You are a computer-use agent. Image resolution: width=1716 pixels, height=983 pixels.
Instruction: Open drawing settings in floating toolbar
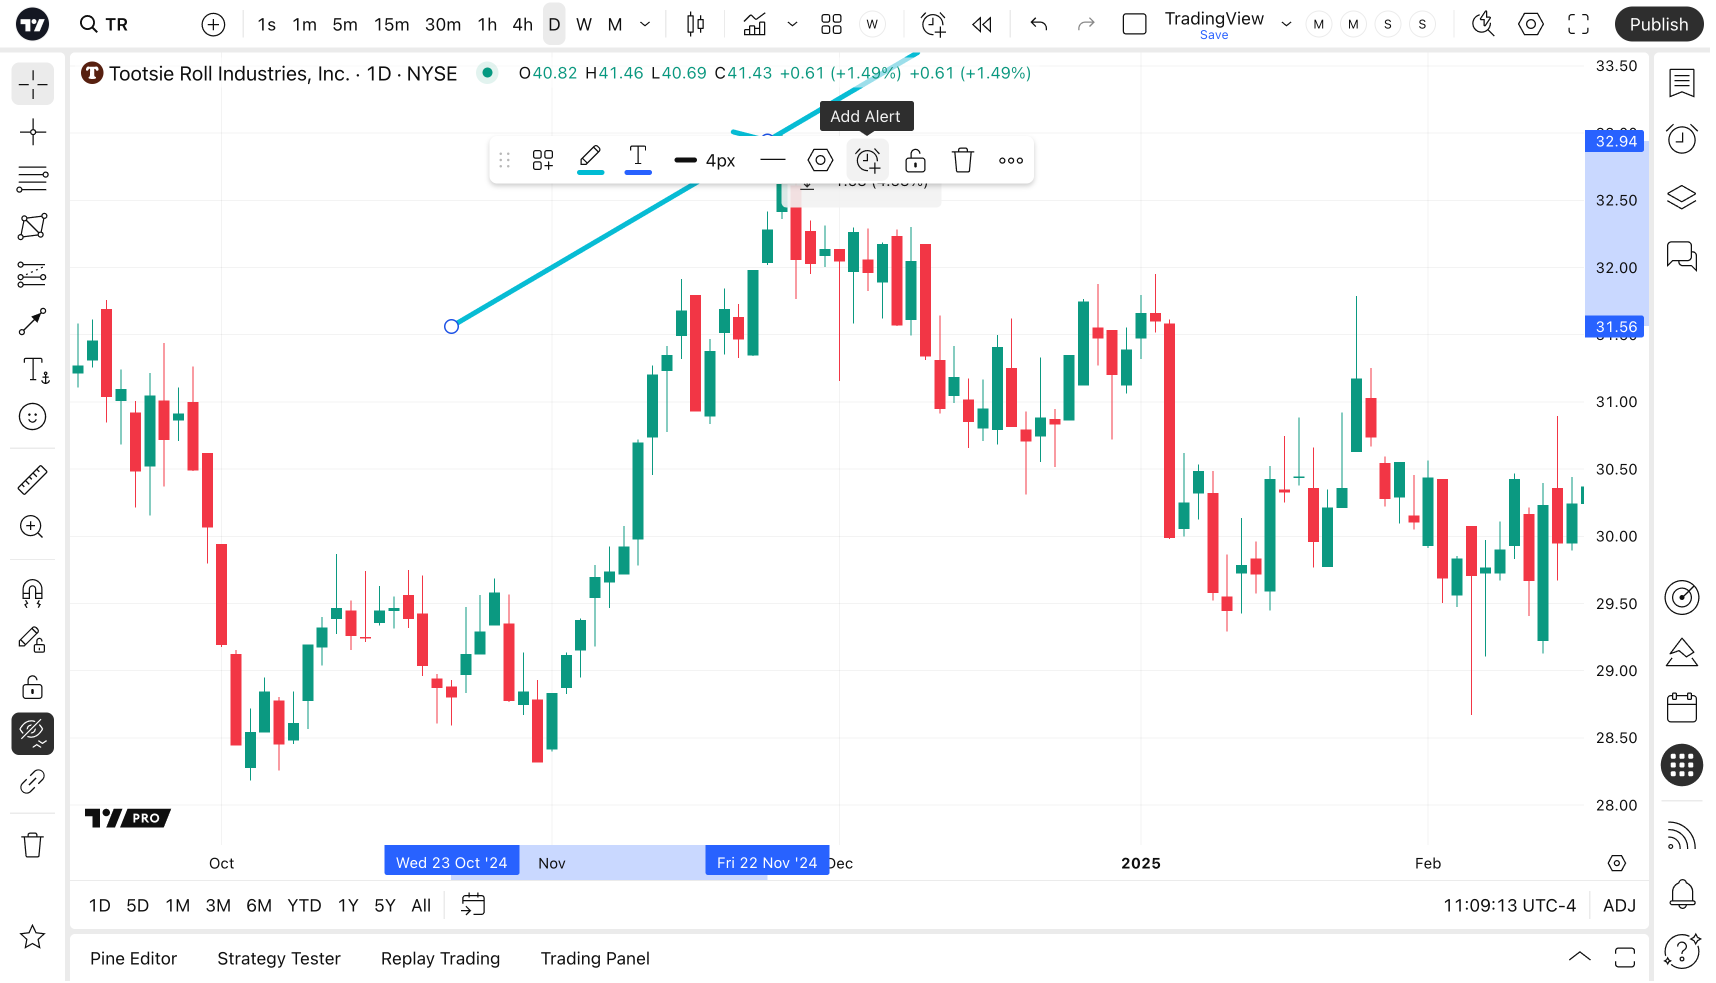[x=820, y=160]
